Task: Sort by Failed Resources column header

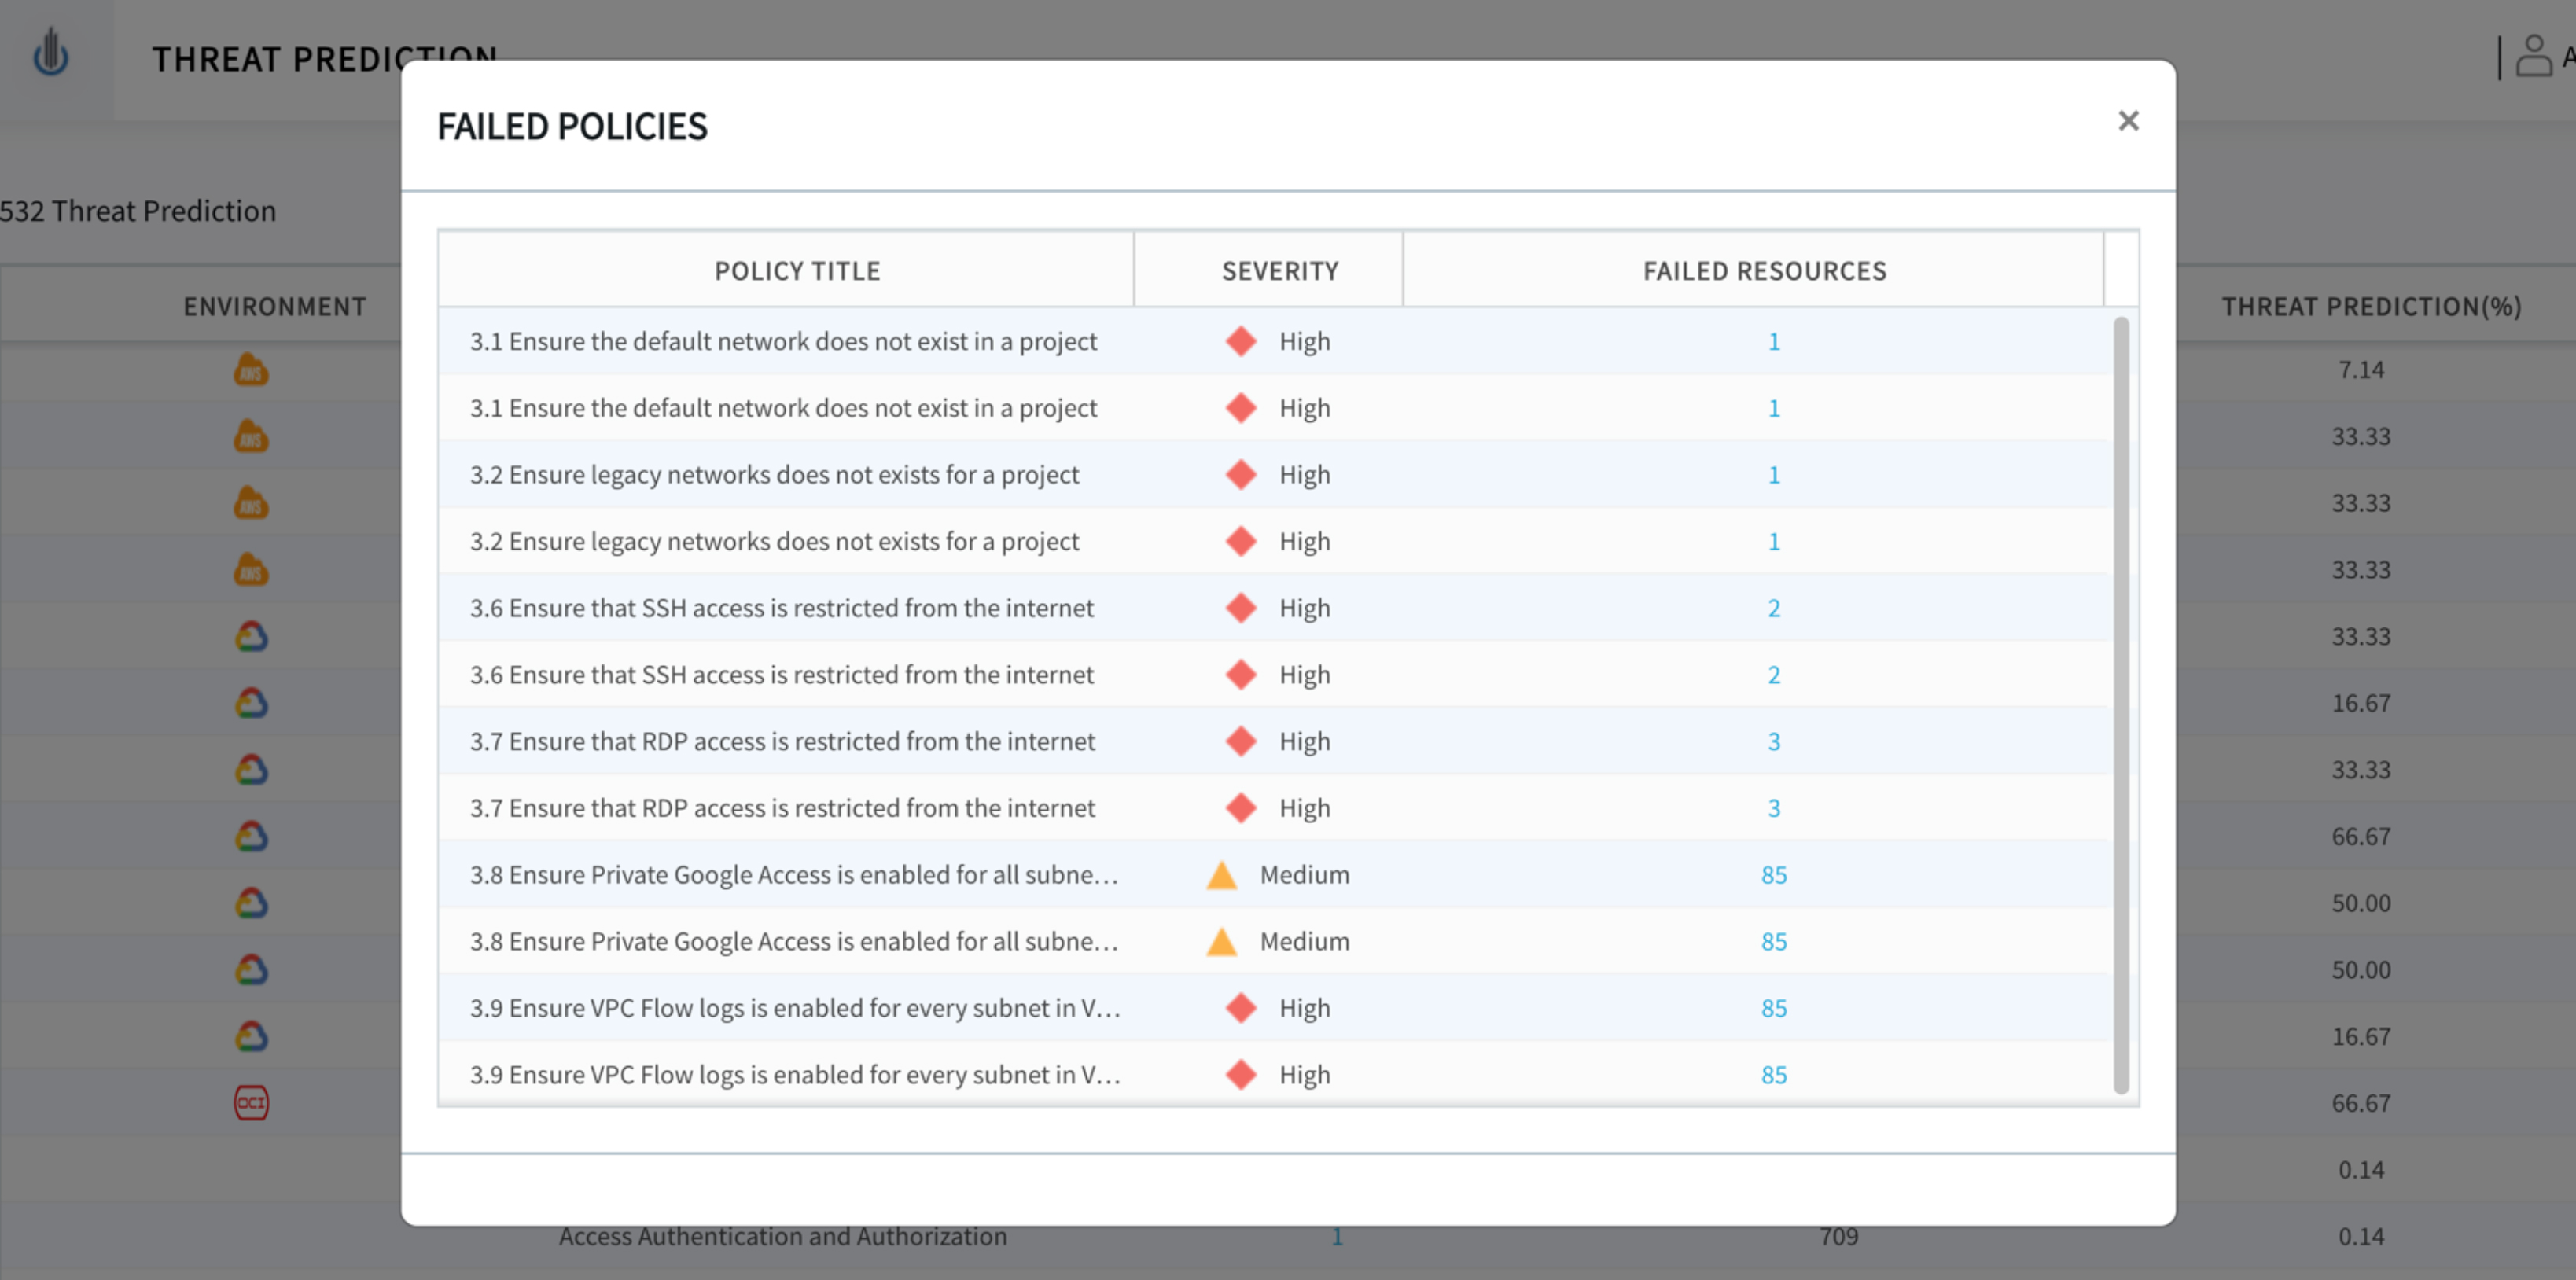Action: coord(1765,271)
